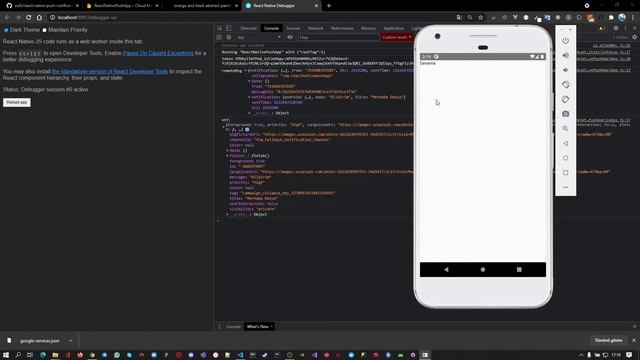
Task: Tap Android recents button on phone screen
Action: (x=519, y=269)
